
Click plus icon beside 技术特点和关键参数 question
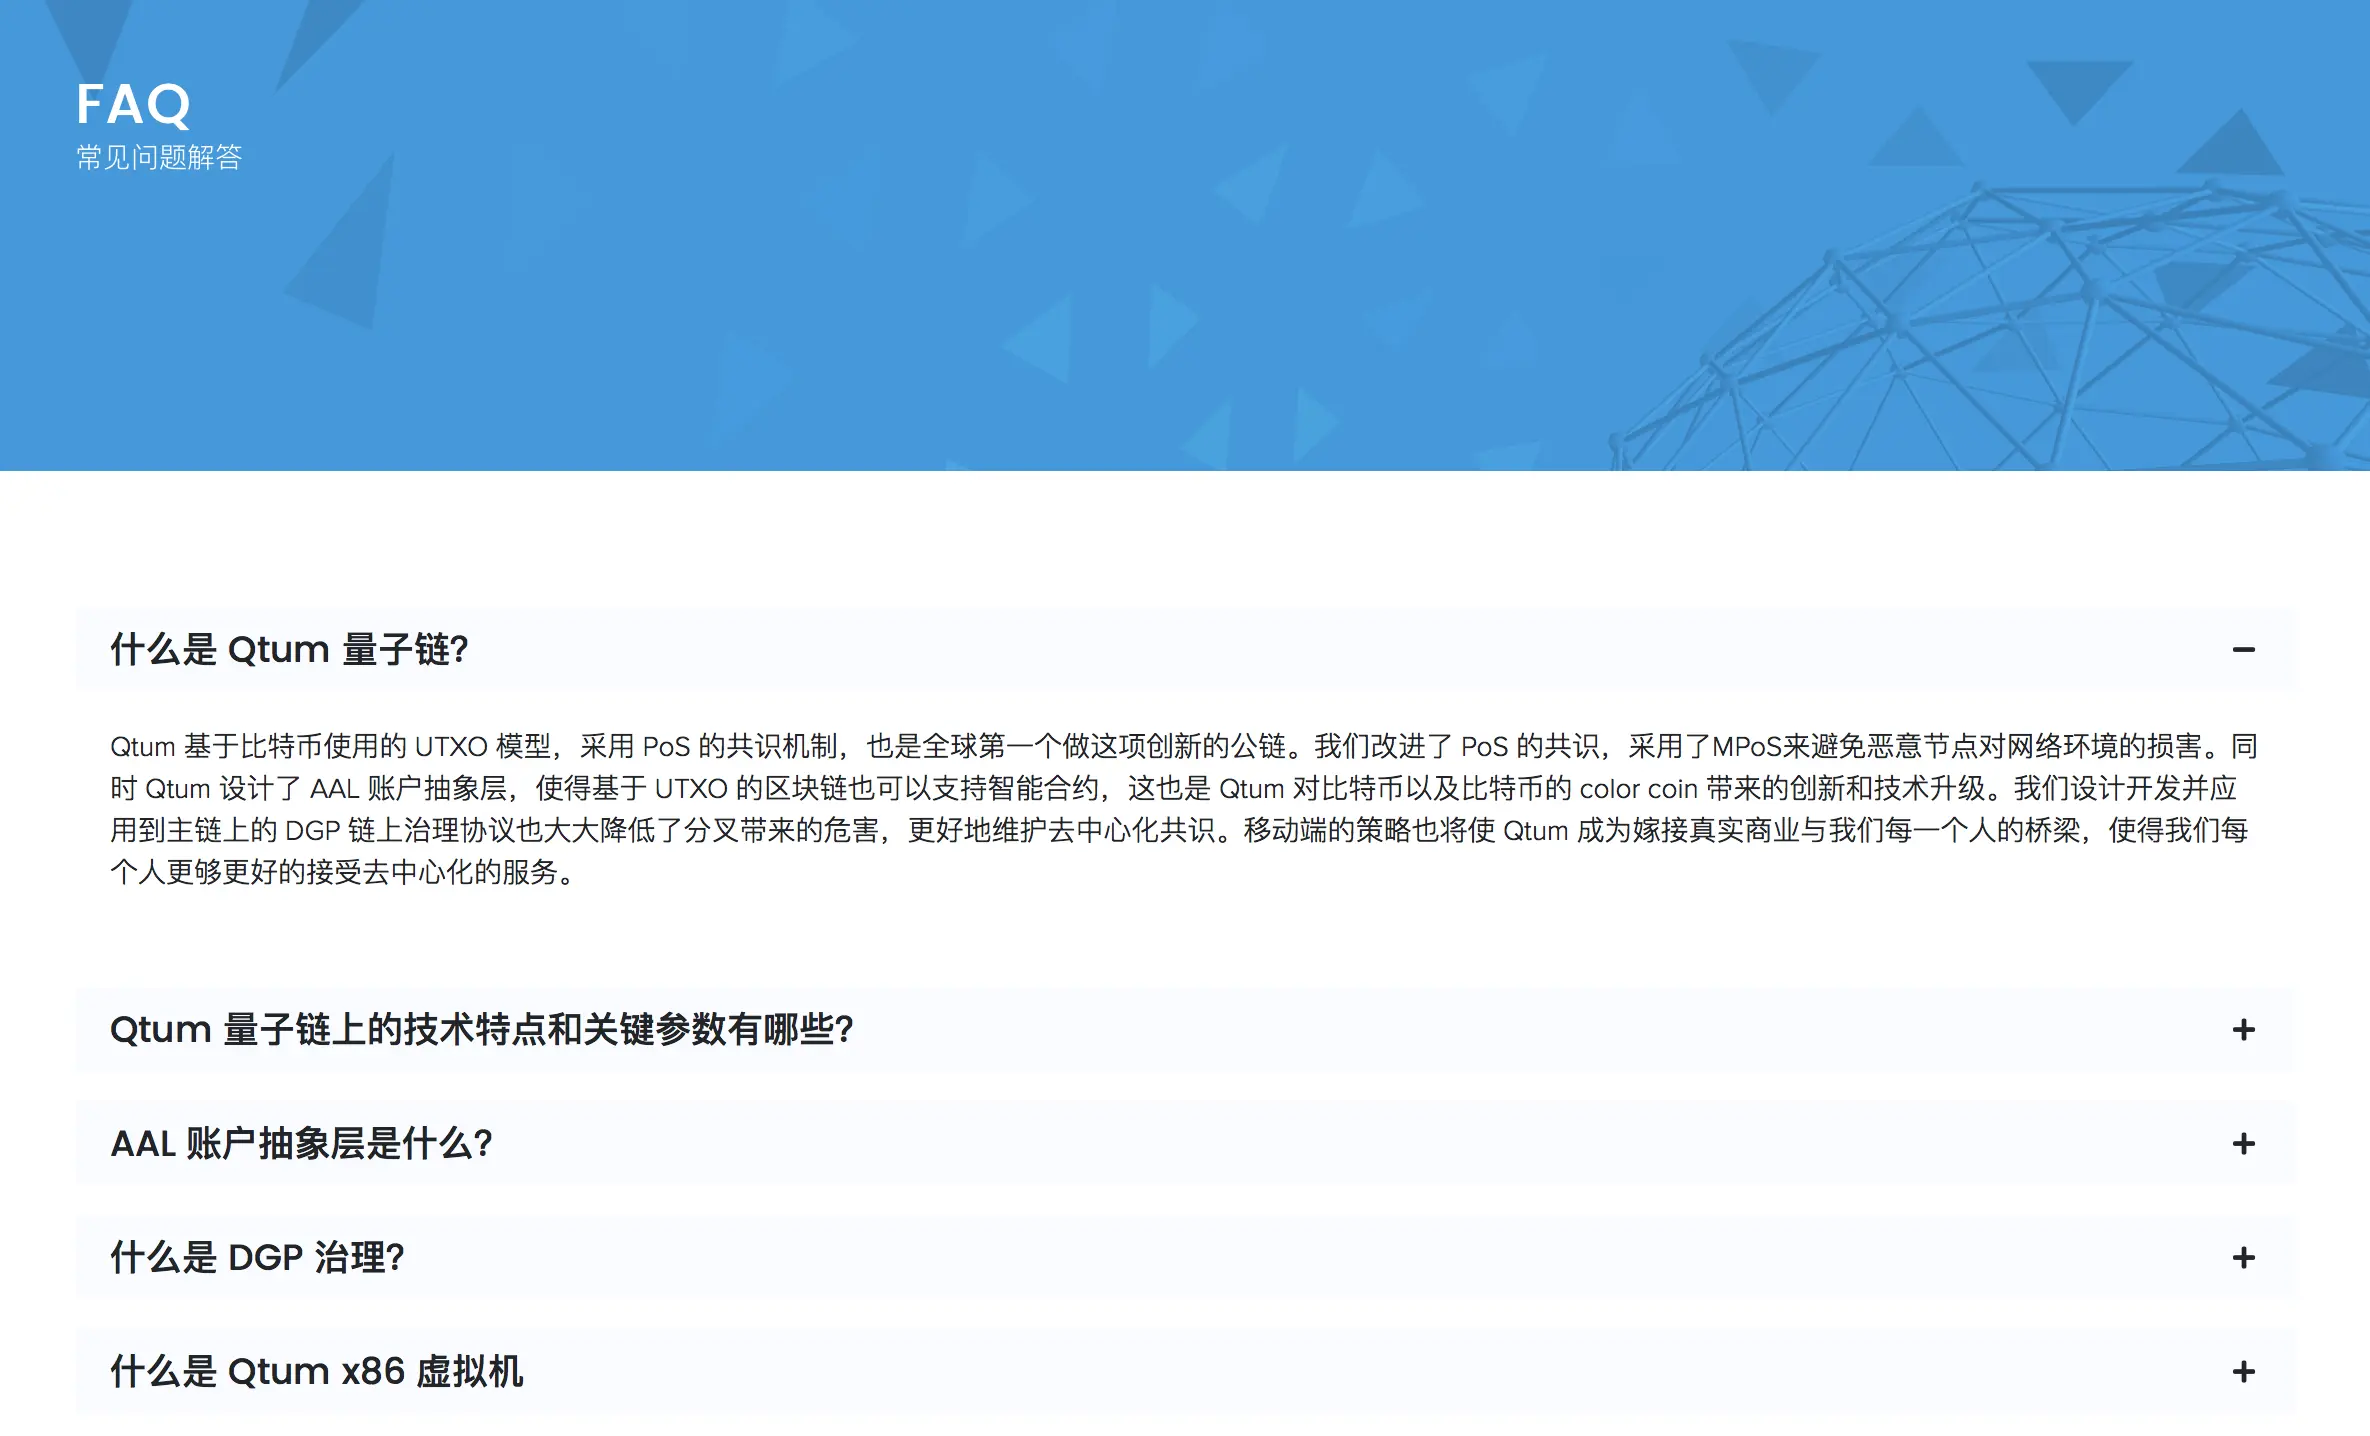pos(2243,1030)
